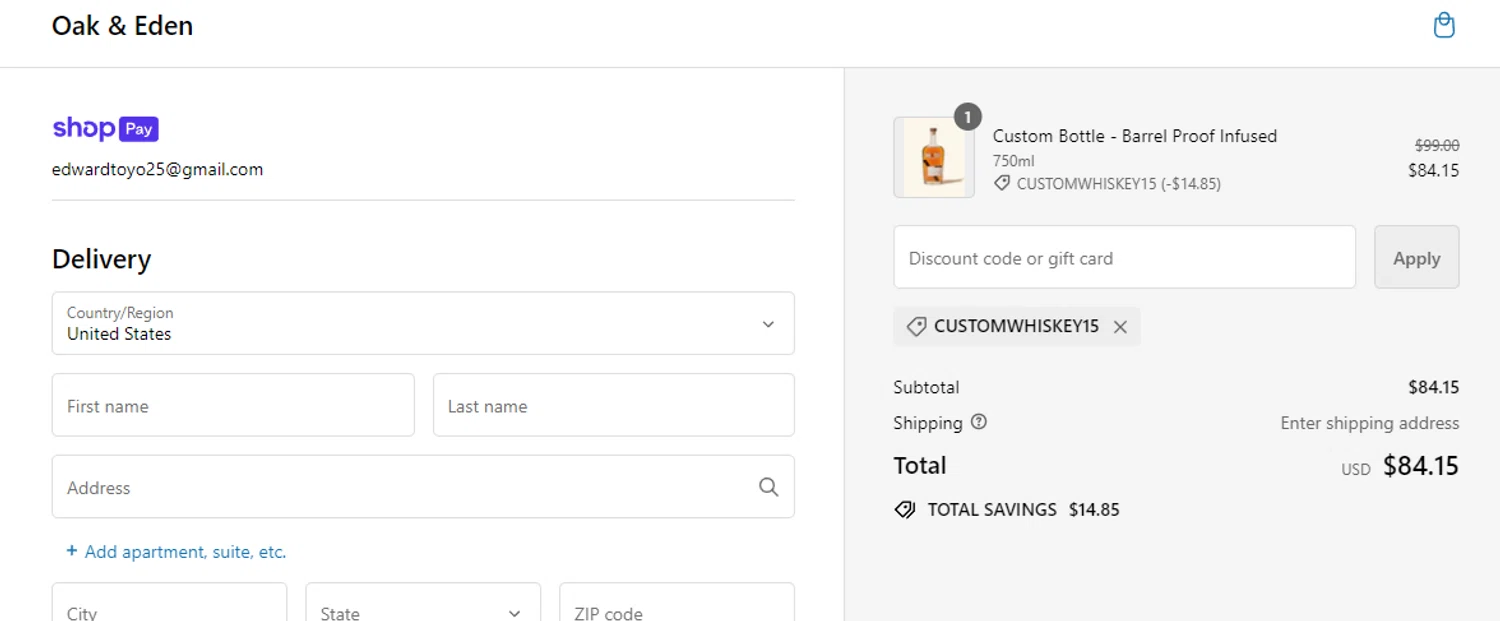Focus the First name field
The width and height of the screenshot is (1500, 621).
233,405
